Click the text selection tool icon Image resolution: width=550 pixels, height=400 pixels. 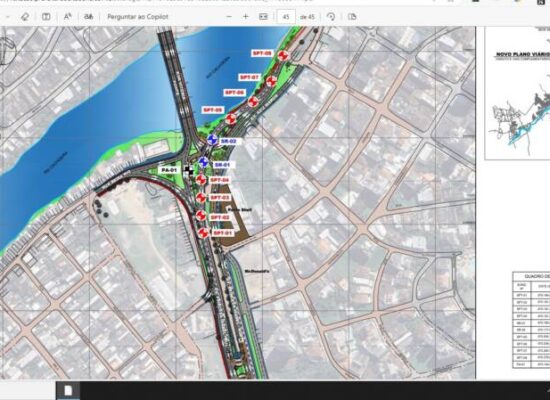click(x=46, y=16)
